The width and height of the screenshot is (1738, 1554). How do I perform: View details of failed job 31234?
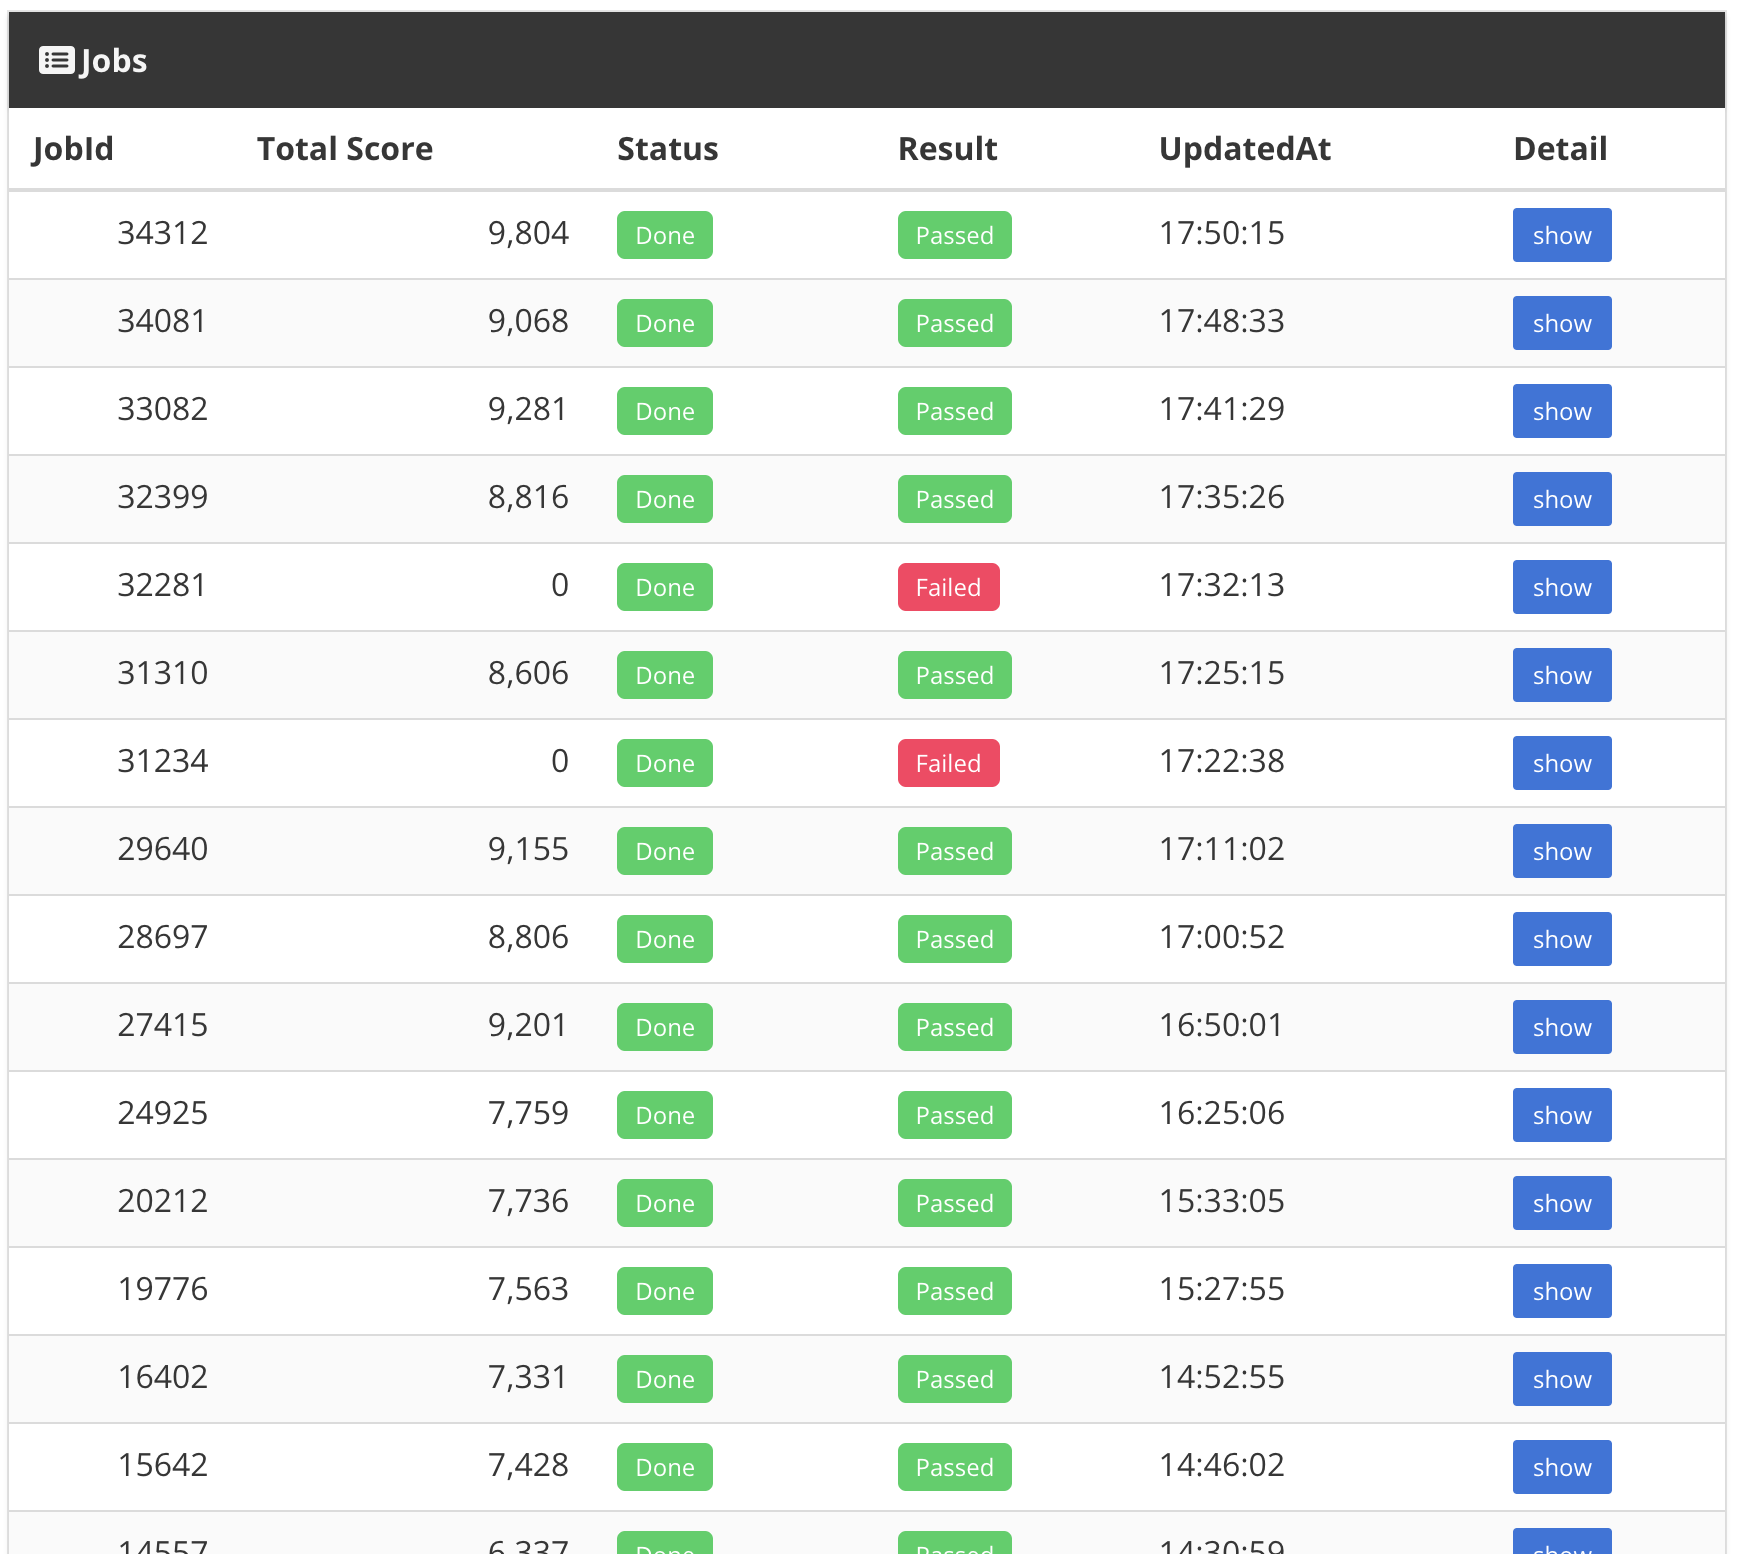pyautogui.click(x=1562, y=763)
